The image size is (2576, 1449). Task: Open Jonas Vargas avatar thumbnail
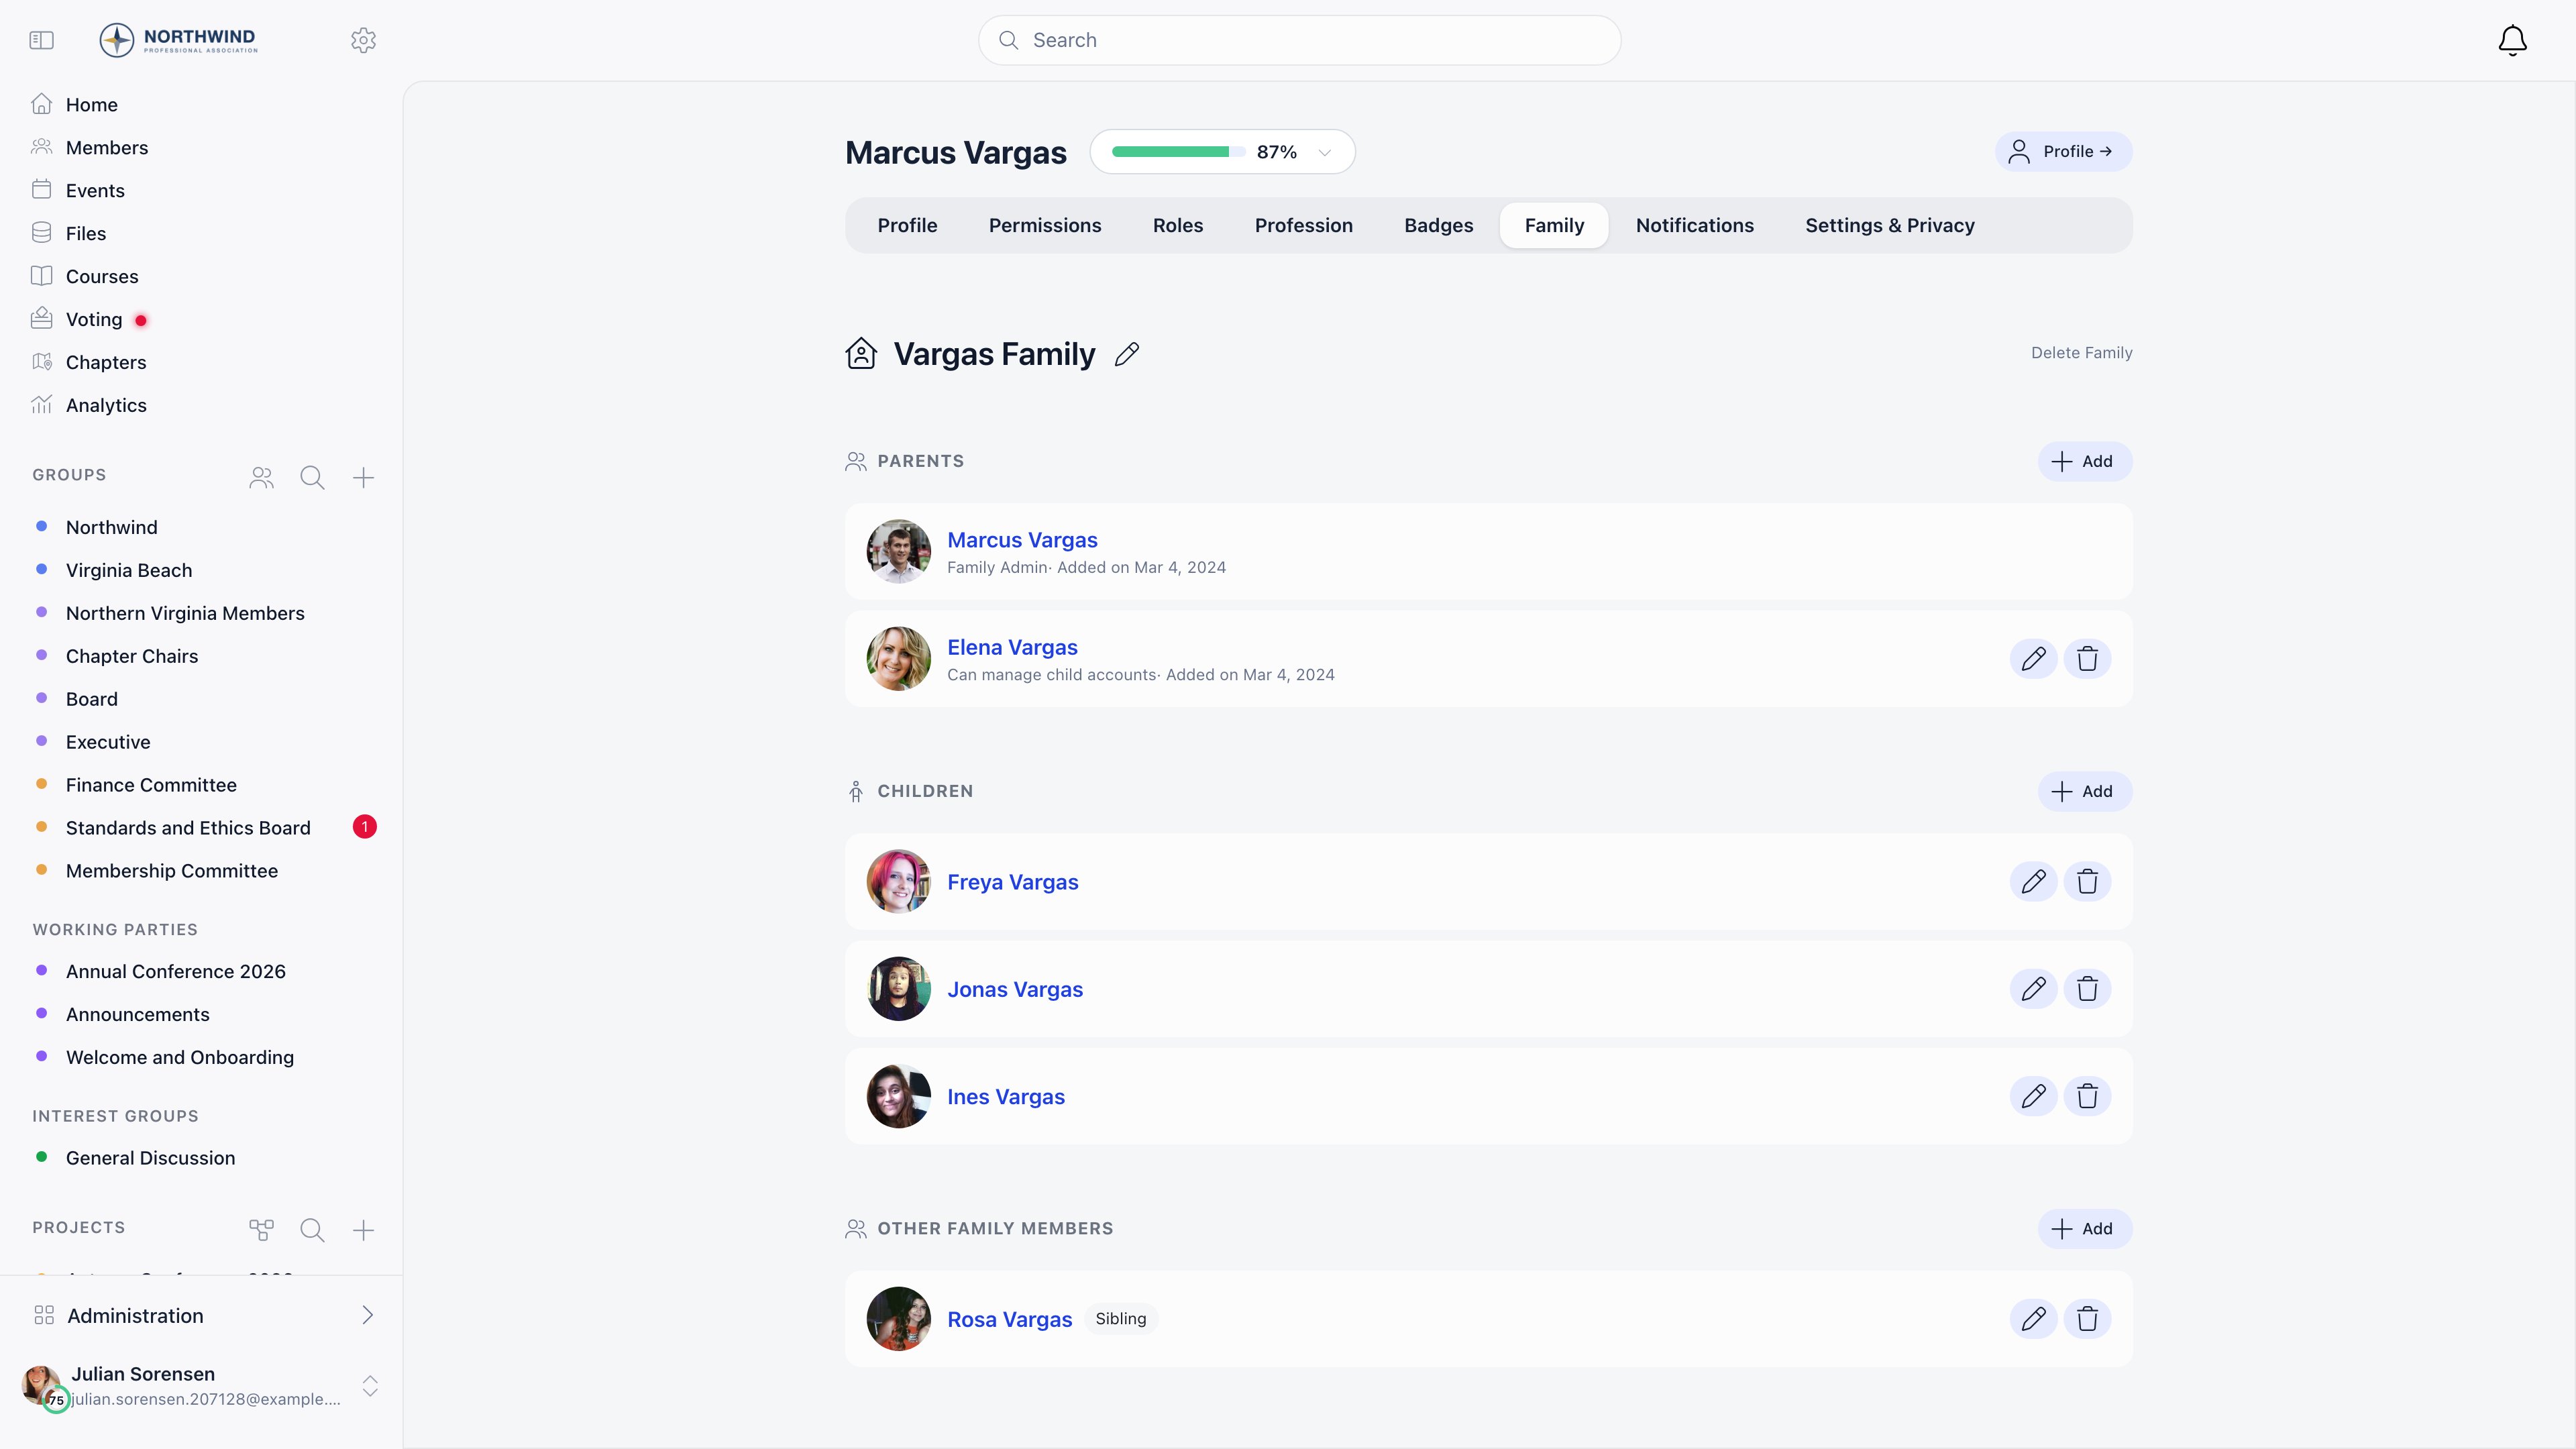click(x=898, y=989)
